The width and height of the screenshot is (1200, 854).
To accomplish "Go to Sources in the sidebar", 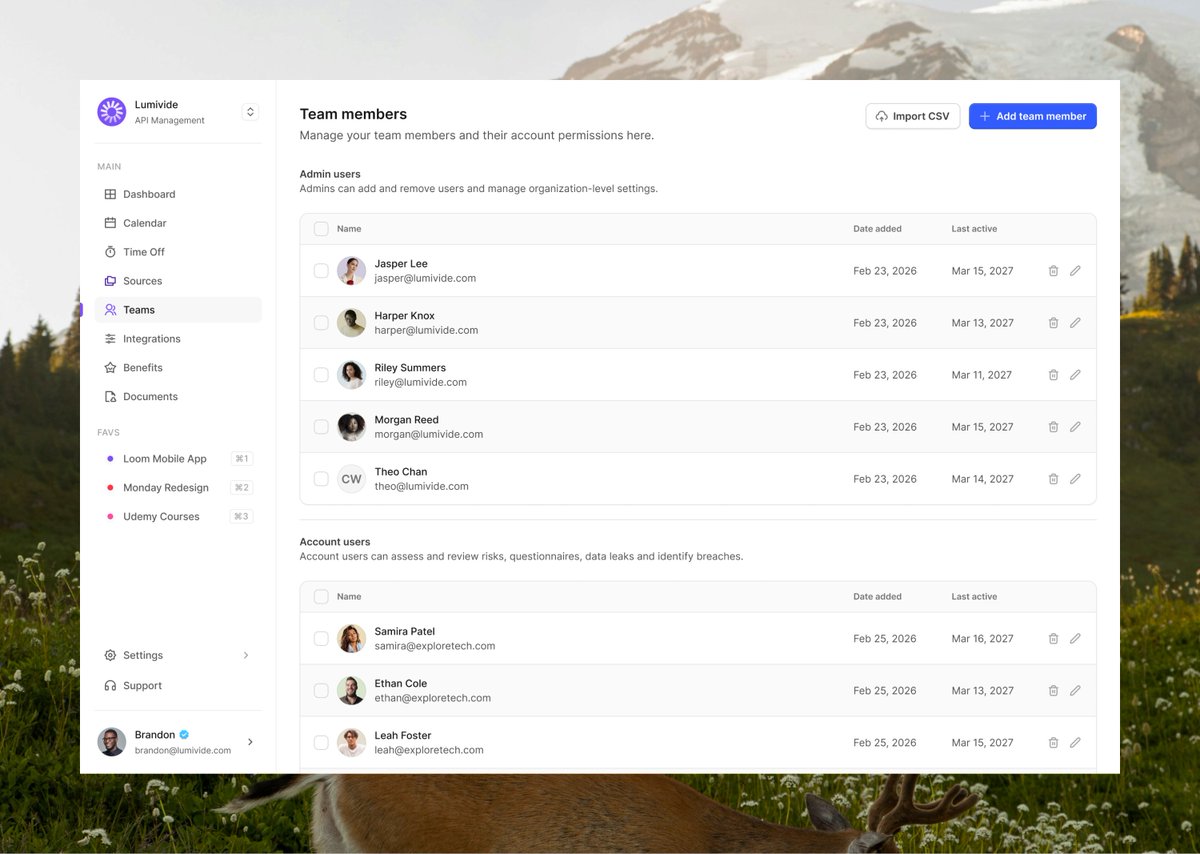I will click(x=178, y=281).
